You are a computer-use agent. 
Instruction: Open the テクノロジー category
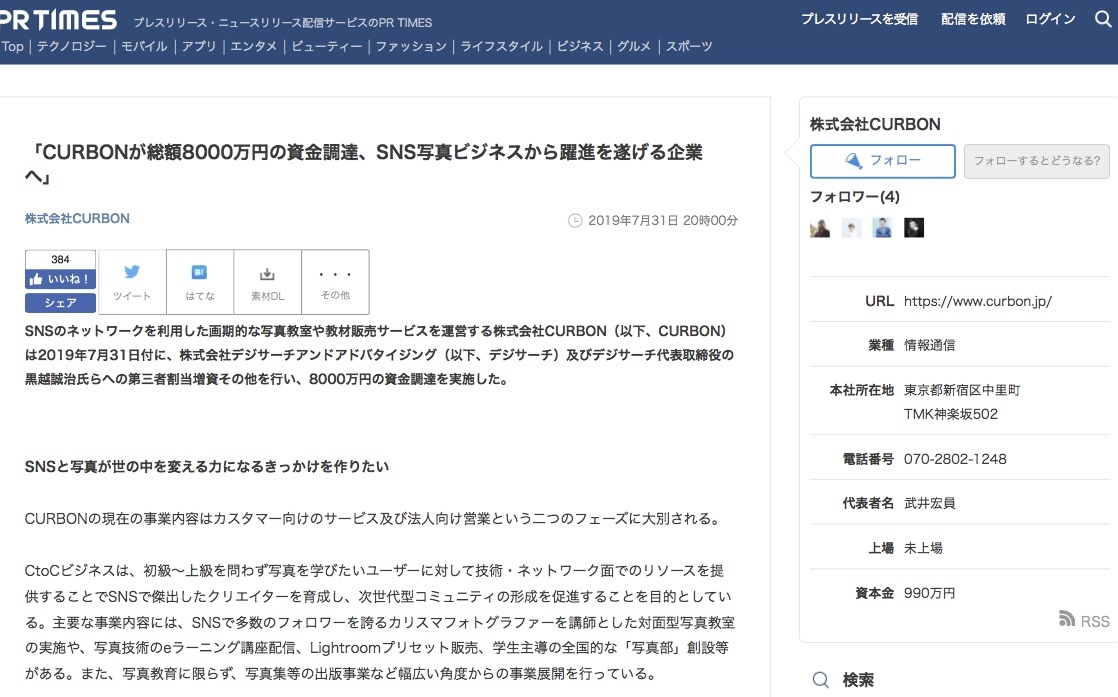point(71,46)
